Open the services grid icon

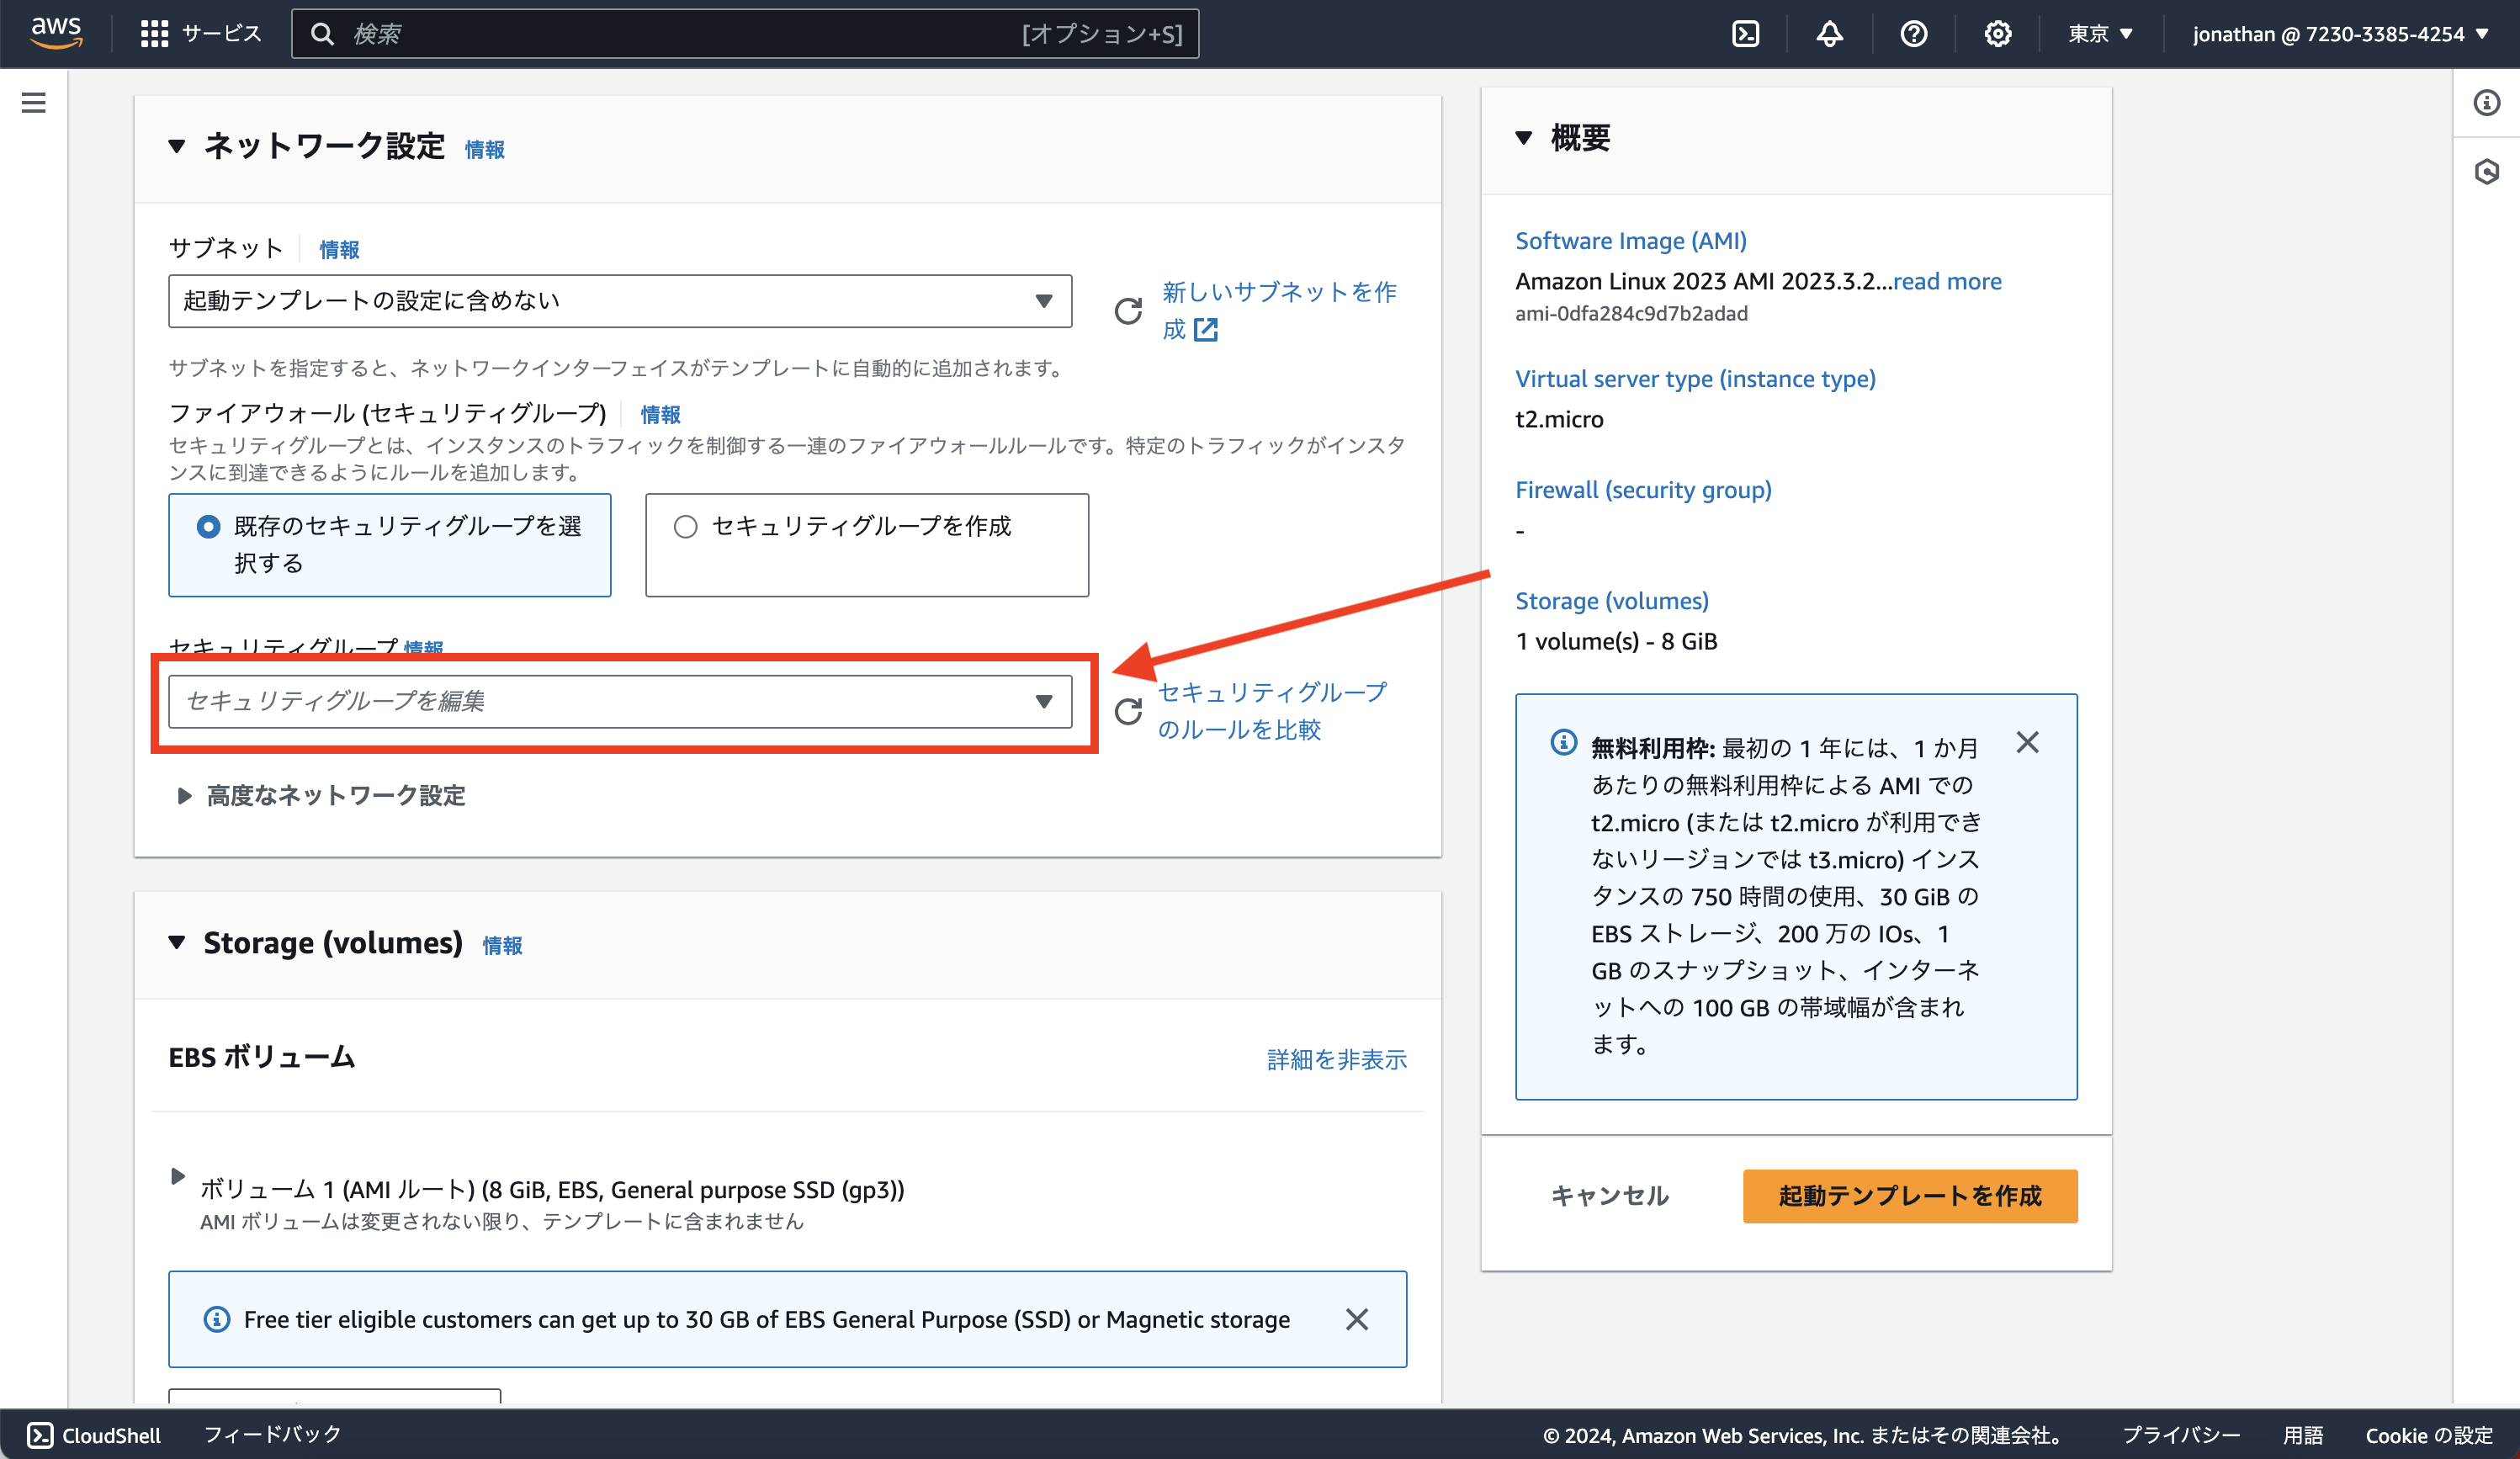click(154, 33)
